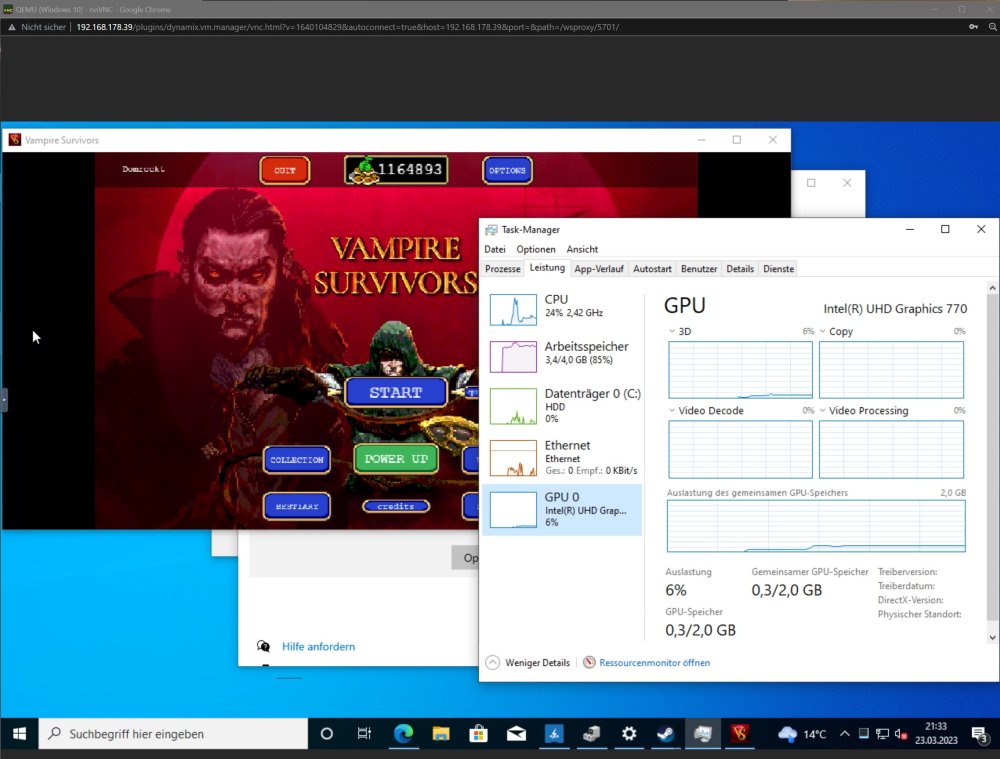Select Datenträger 0 (C:) entry
1000x759 pixels.
click(x=562, y=406)
